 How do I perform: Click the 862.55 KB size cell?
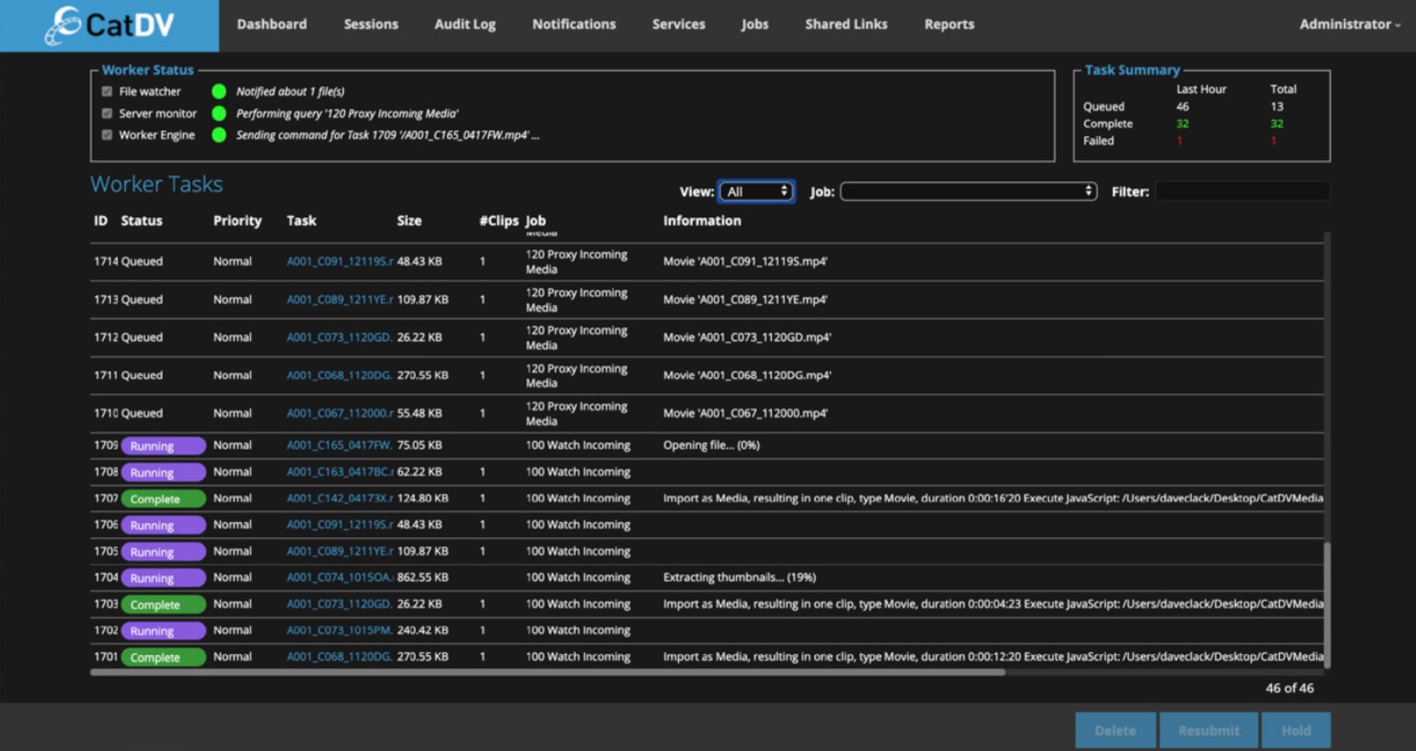point(424,578)
